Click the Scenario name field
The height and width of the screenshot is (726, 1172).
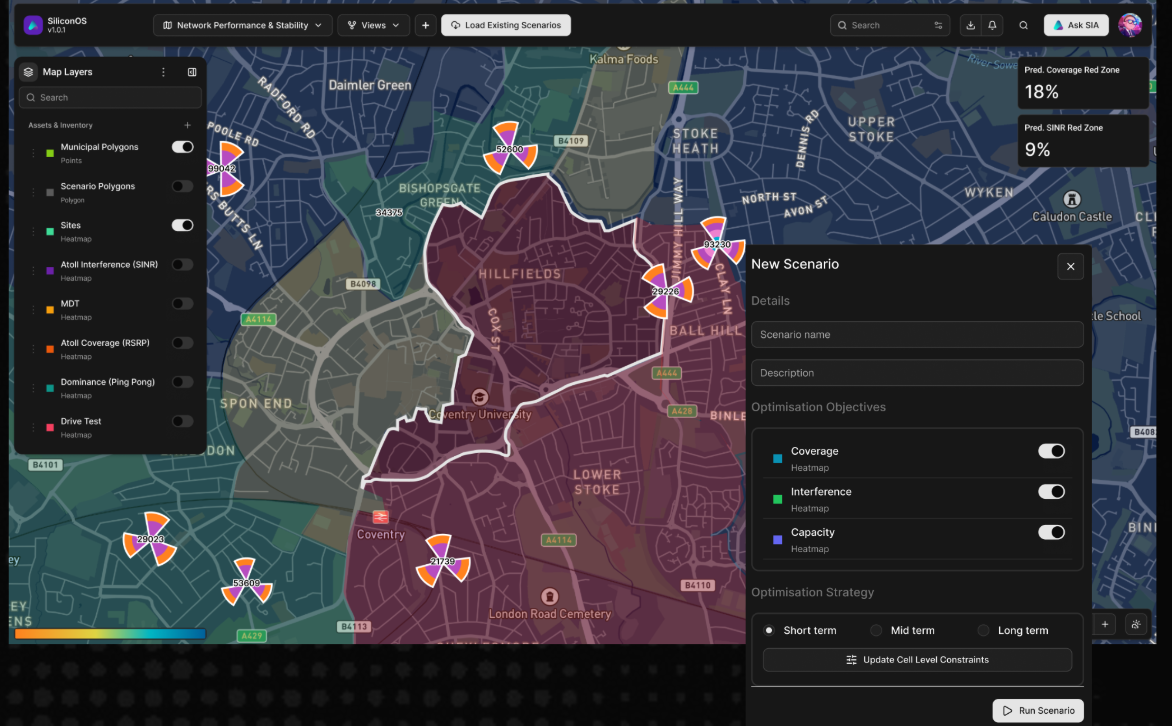(x=917, y=334)
